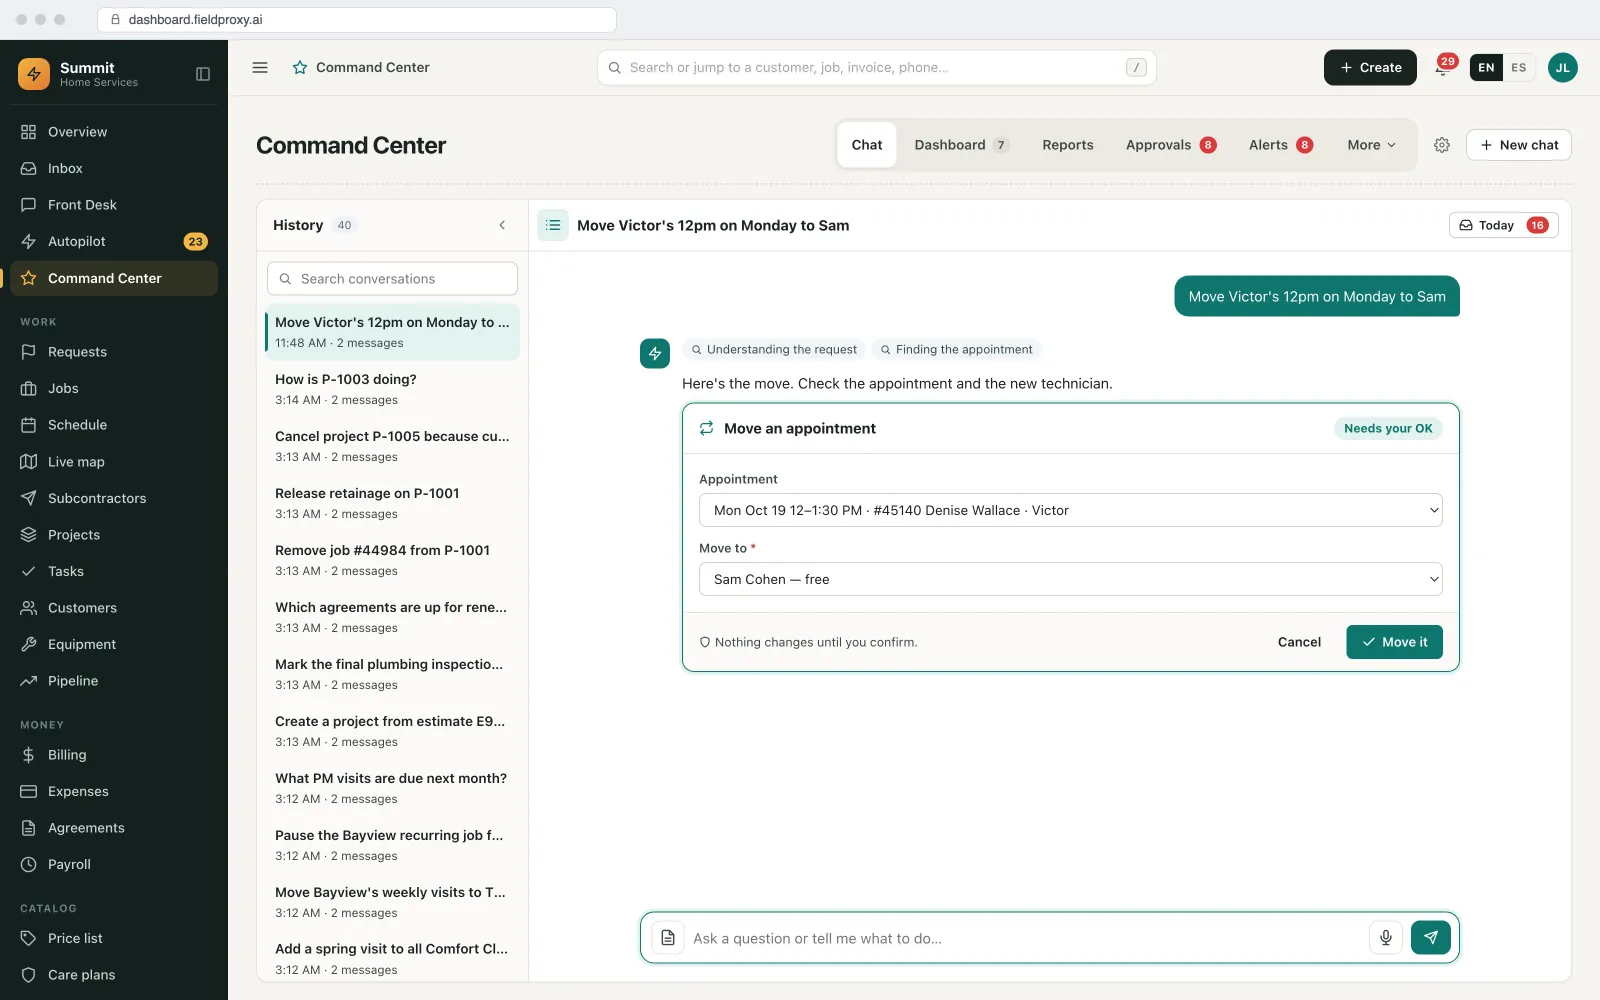The height and width of the screenshot is (1000, 1600).
Task: Click the Create button
Action: 1370,68
